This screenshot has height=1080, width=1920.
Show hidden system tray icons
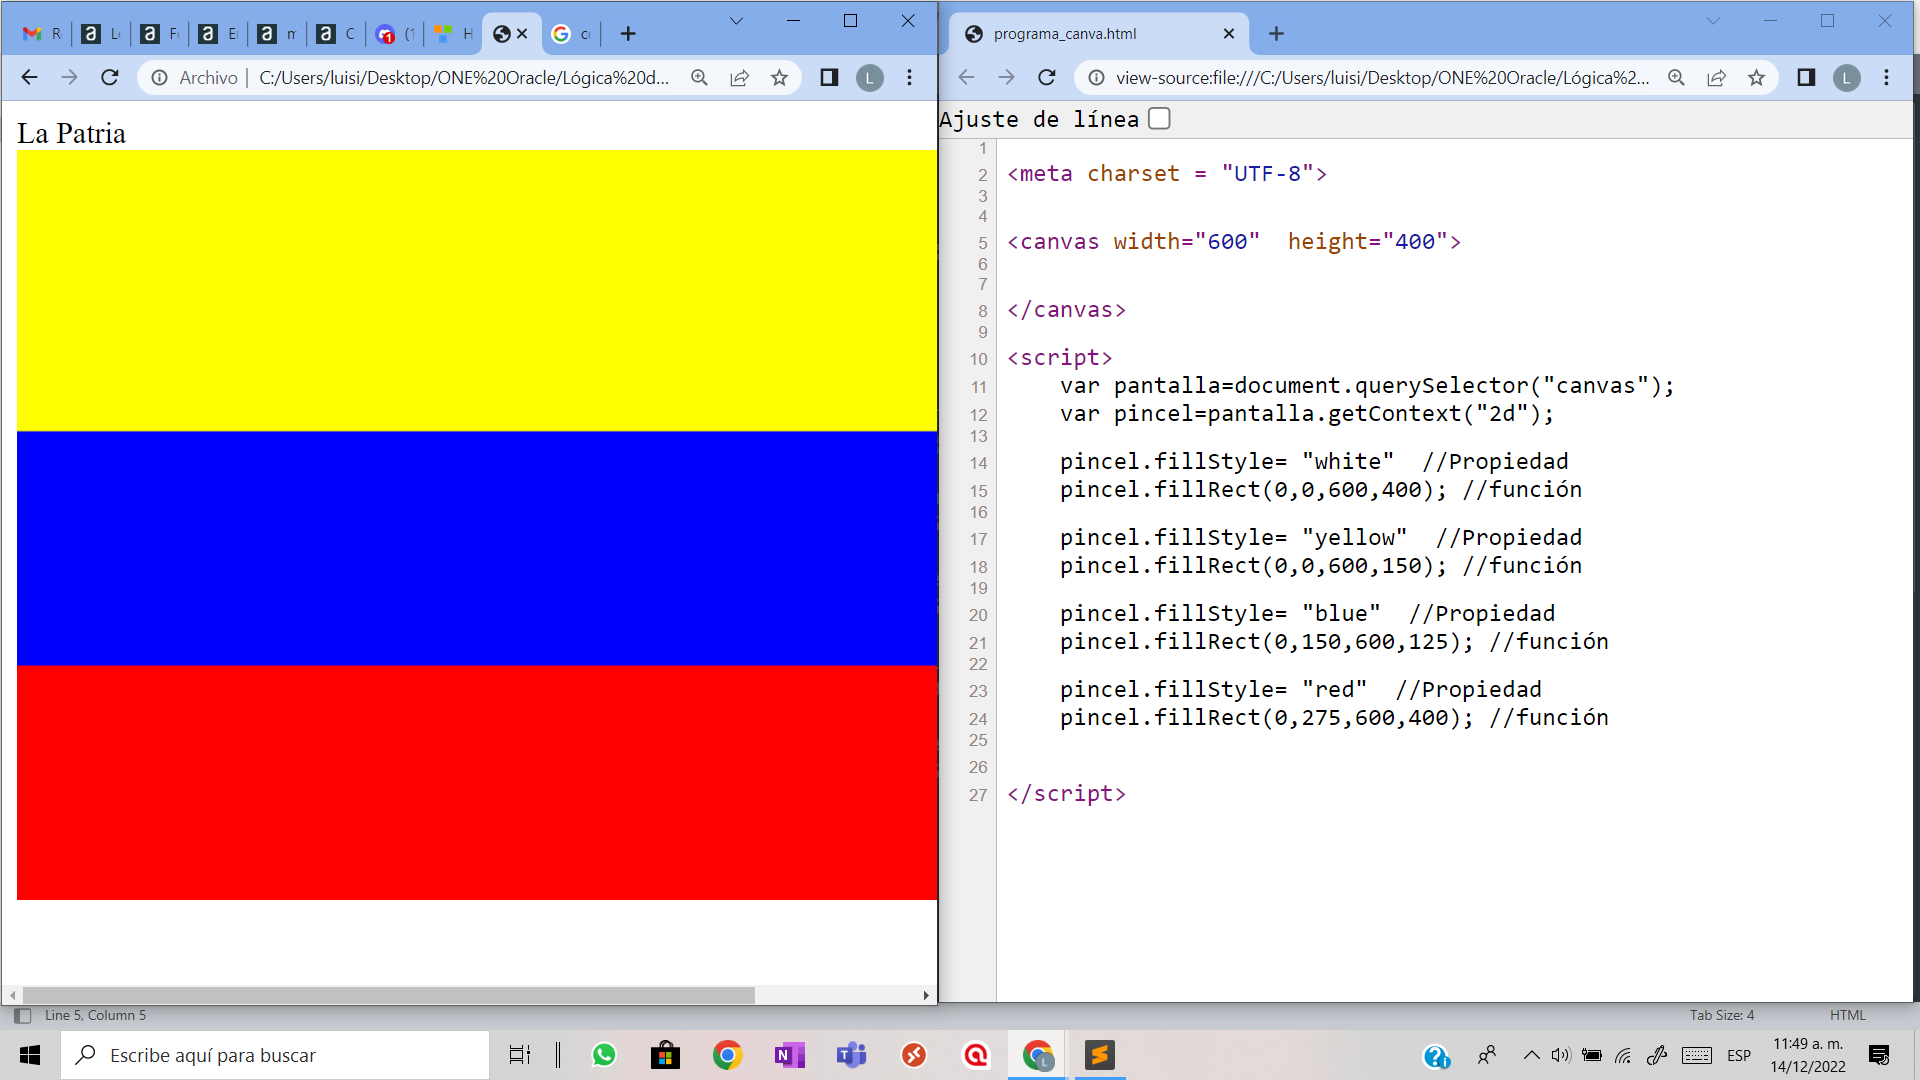[x=1531, y=1055]
